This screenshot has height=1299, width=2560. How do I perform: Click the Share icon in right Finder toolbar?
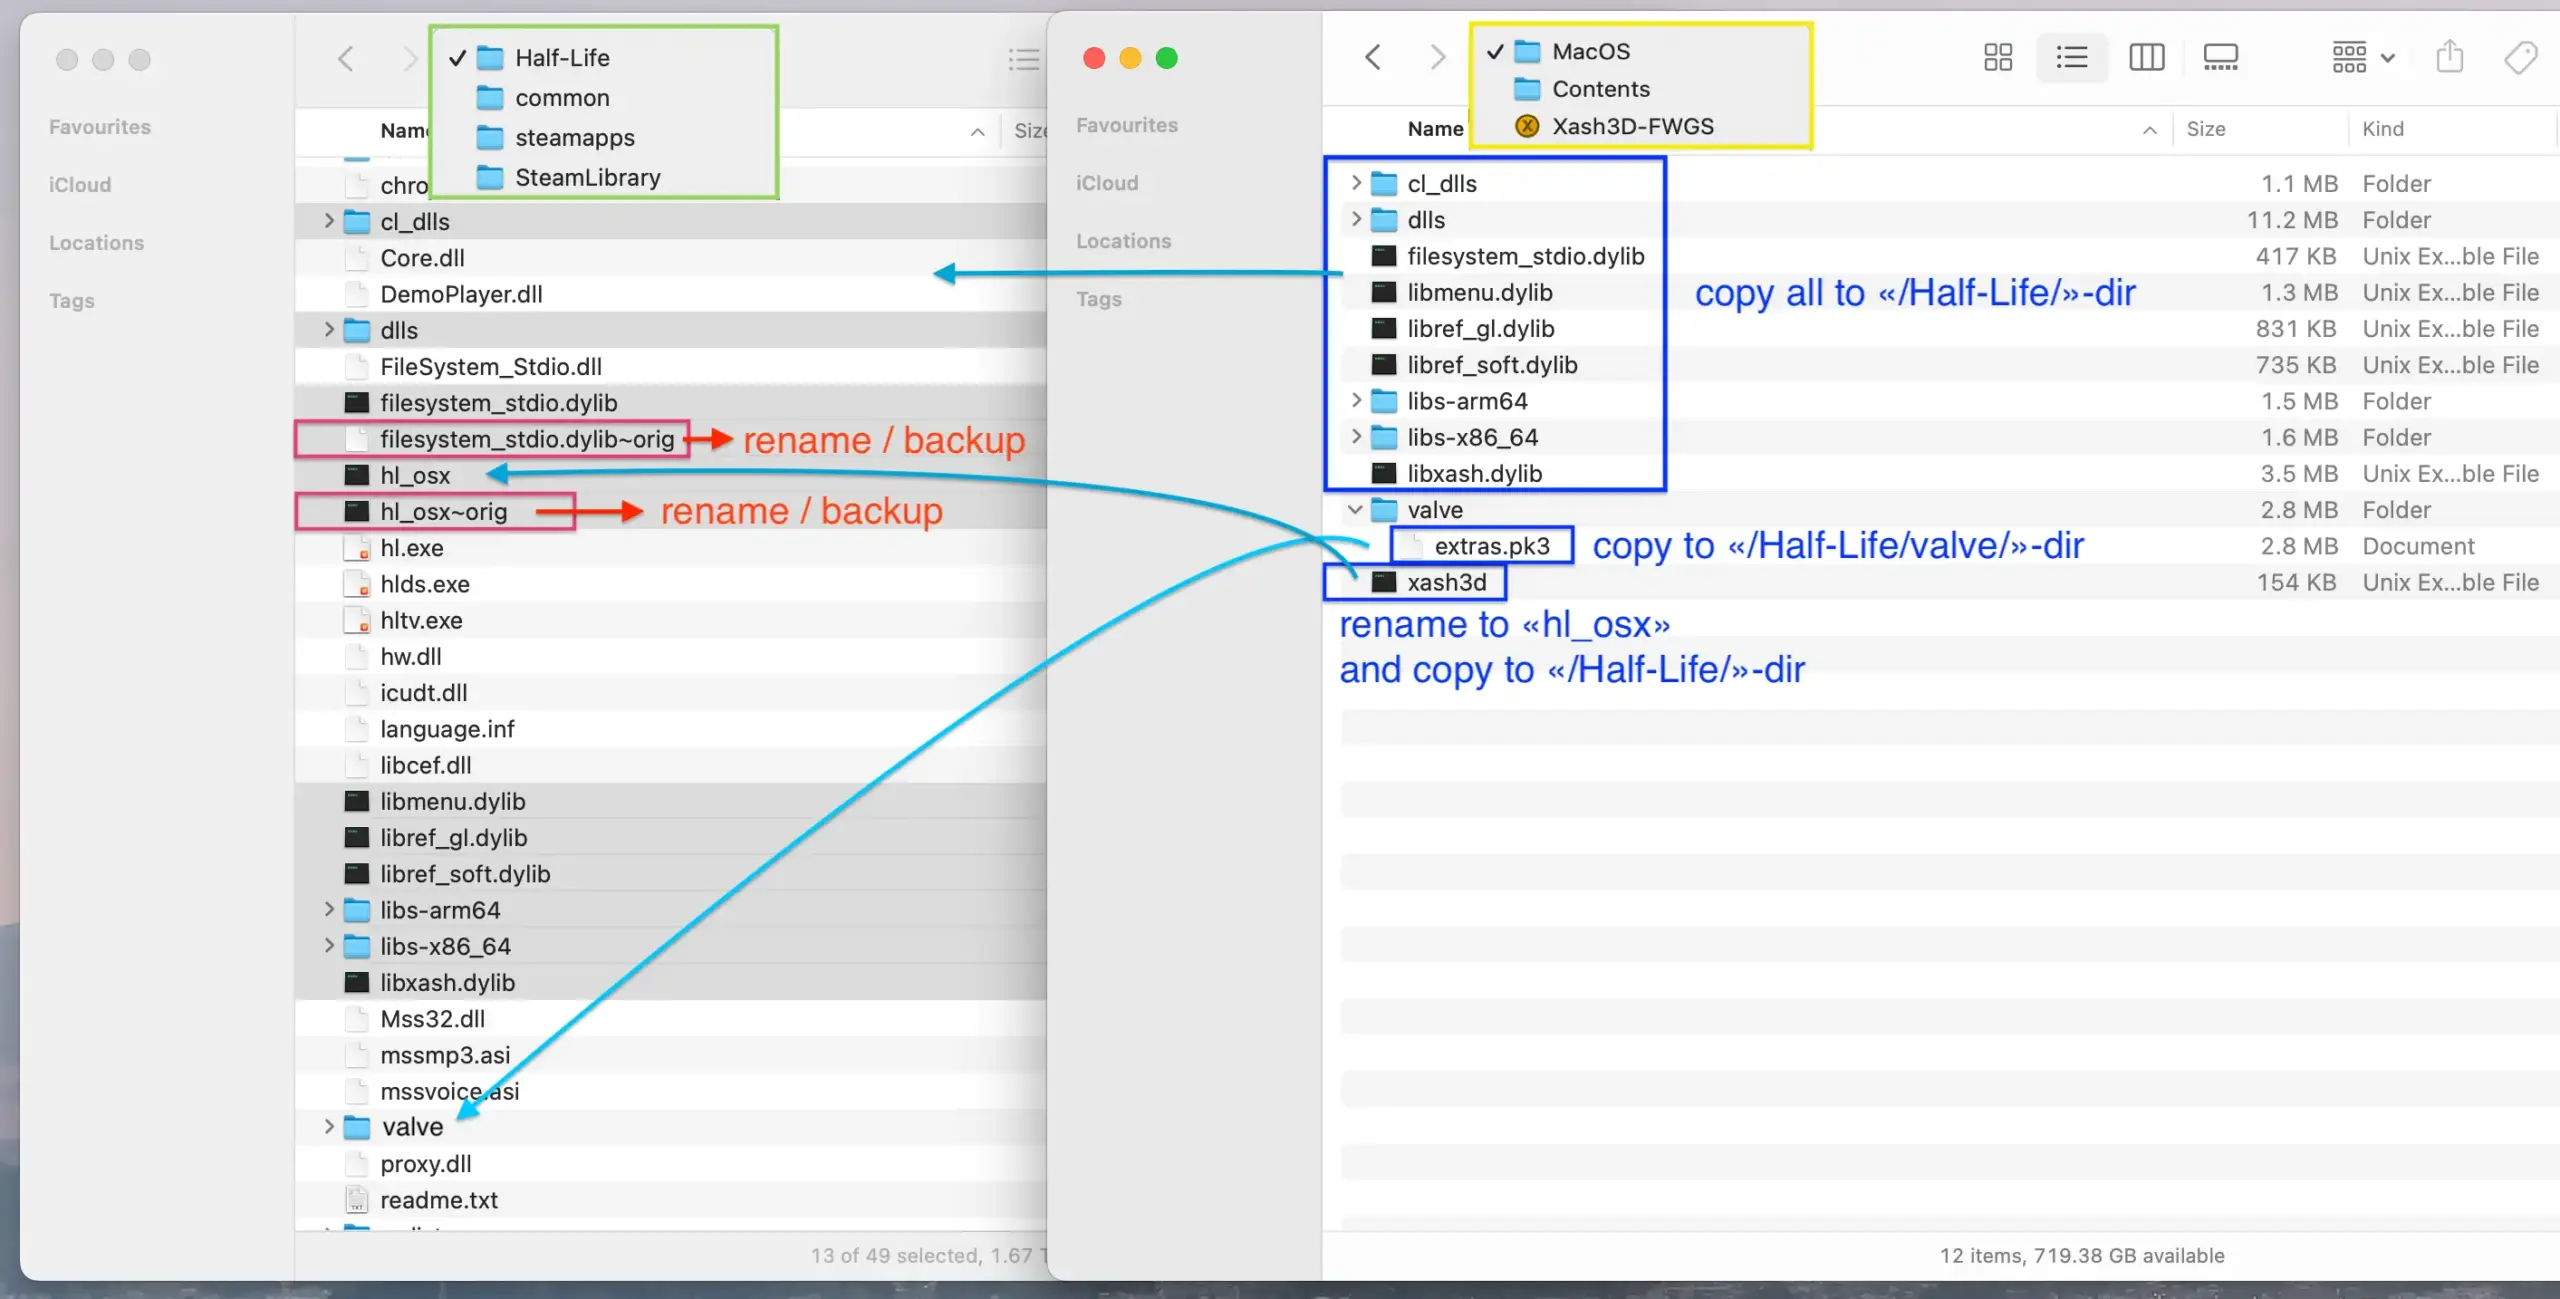click(2449, 57)
